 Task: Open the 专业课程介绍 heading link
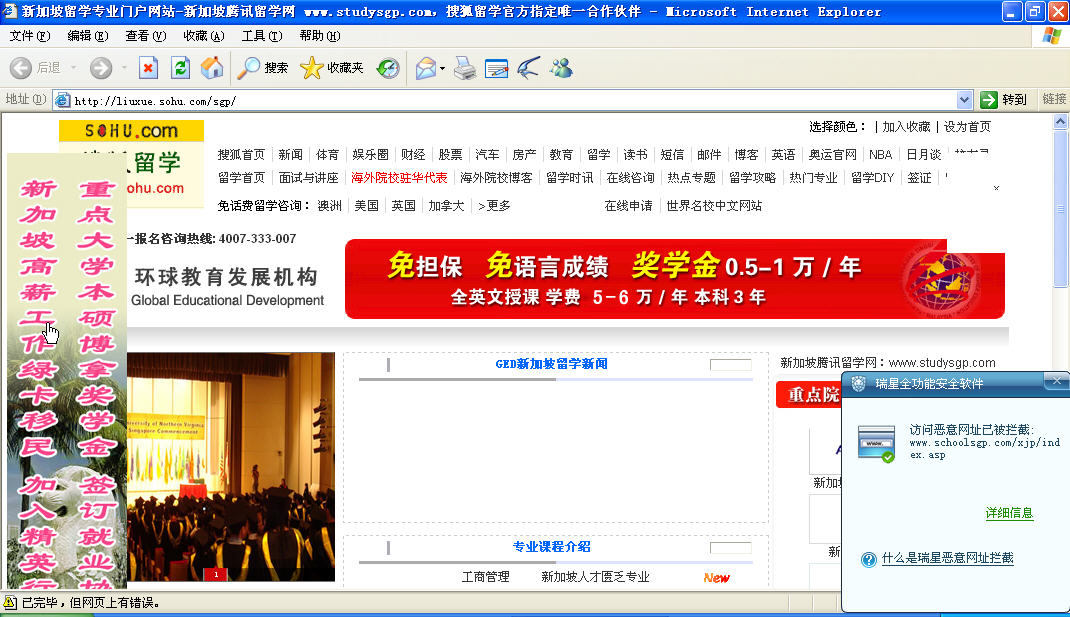coord(551,547)
